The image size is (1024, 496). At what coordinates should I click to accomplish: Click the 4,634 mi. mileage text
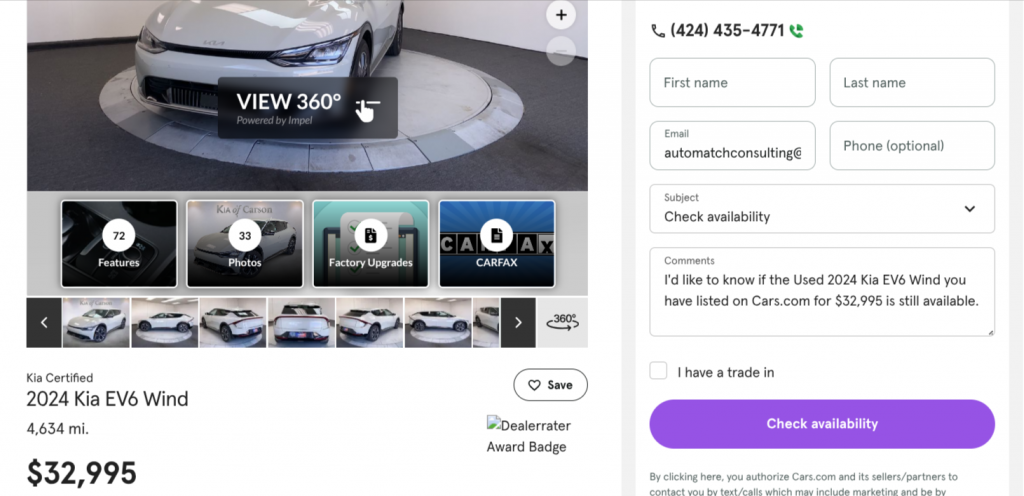click(x=57, y=429)
